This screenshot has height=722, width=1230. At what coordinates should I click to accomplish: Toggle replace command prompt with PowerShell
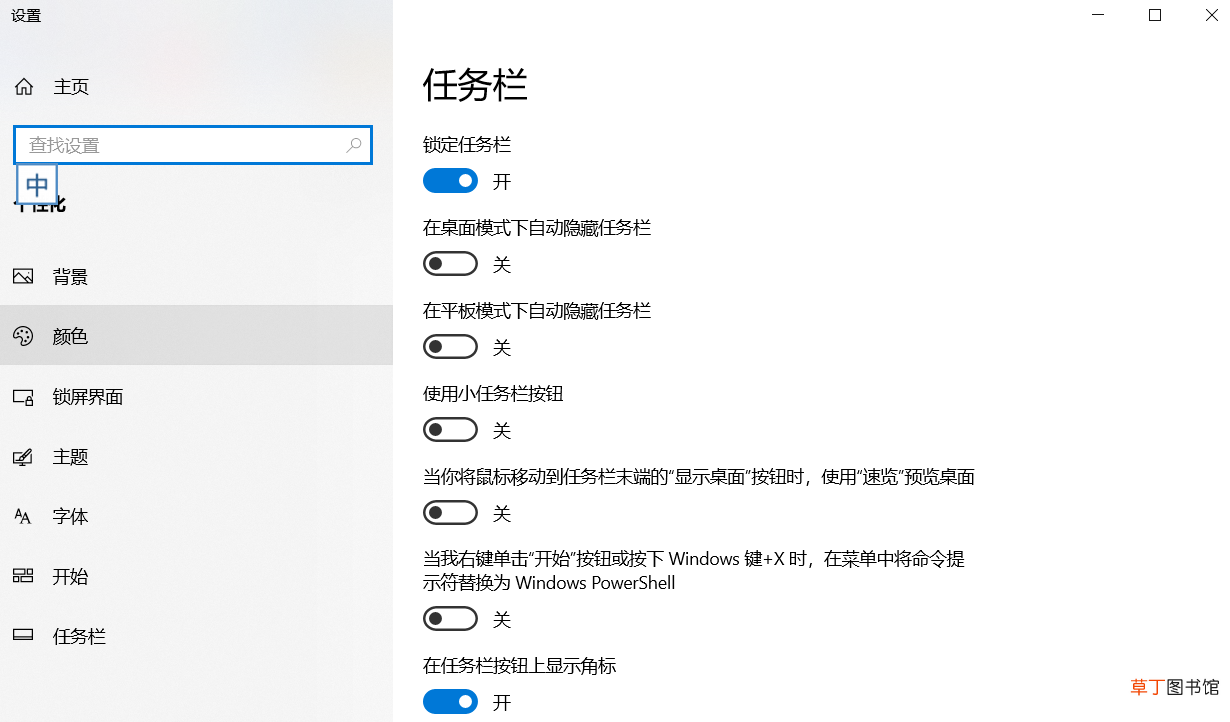(450, 619)
